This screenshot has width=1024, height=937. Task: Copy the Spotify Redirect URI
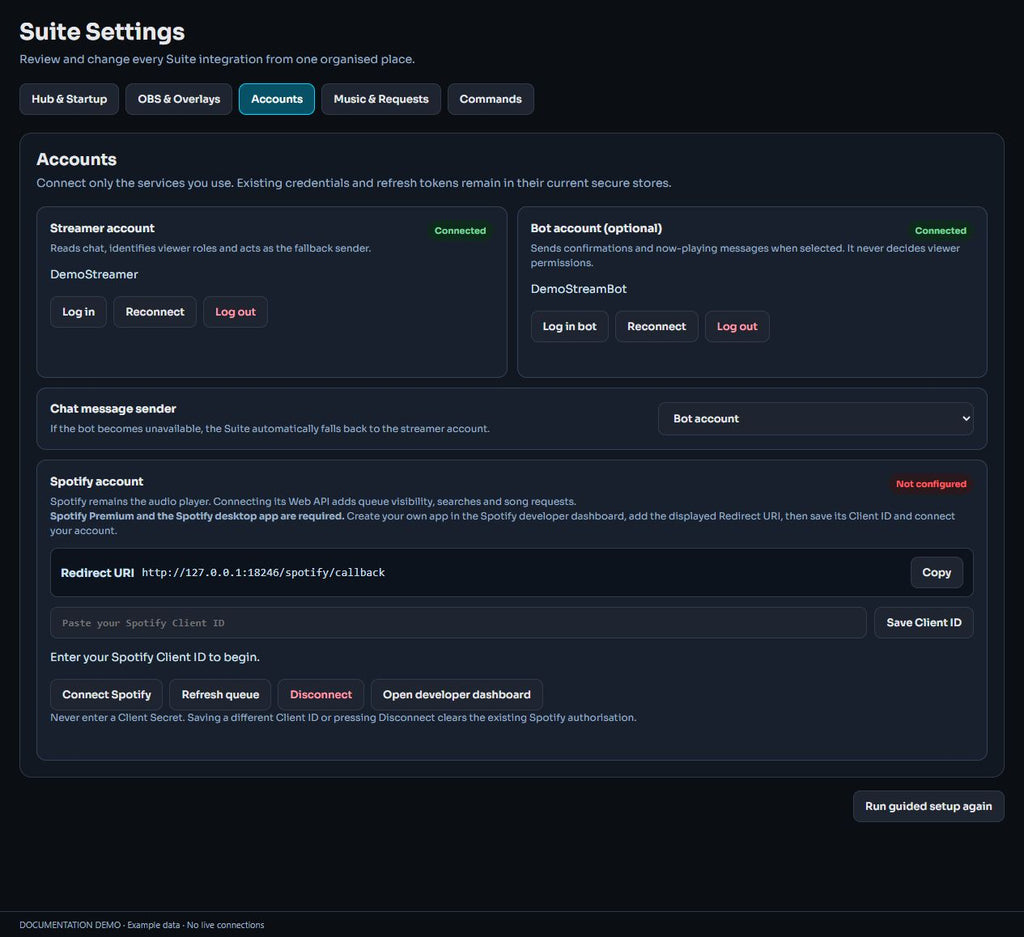pyautogui.click(x=936, y=573)
